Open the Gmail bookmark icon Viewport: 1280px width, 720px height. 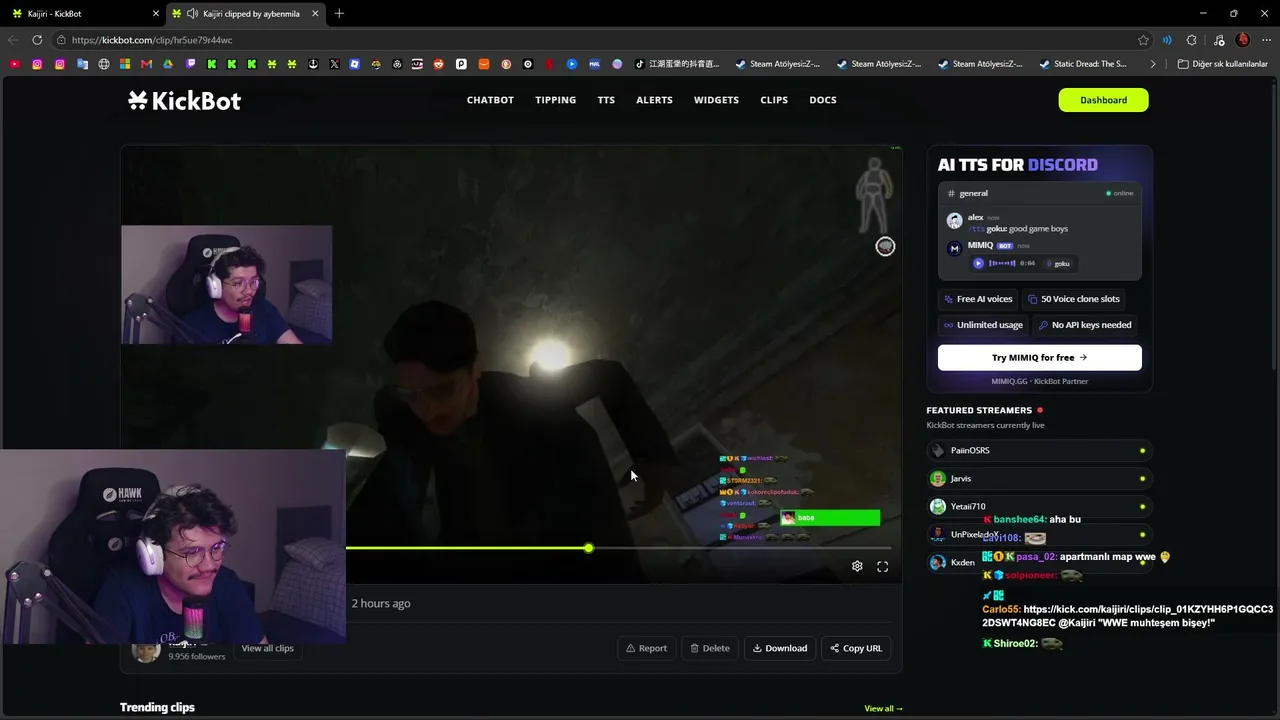pos(146,64)
